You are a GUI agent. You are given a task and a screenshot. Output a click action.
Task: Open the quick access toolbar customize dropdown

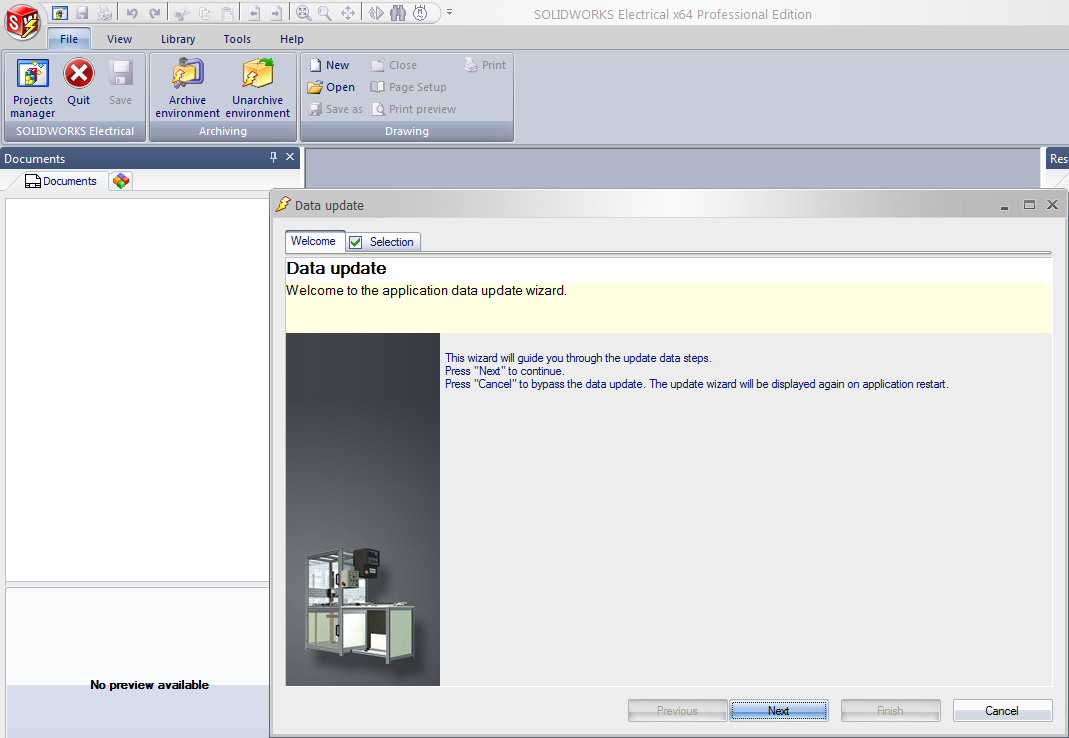(x=449, y=12)
